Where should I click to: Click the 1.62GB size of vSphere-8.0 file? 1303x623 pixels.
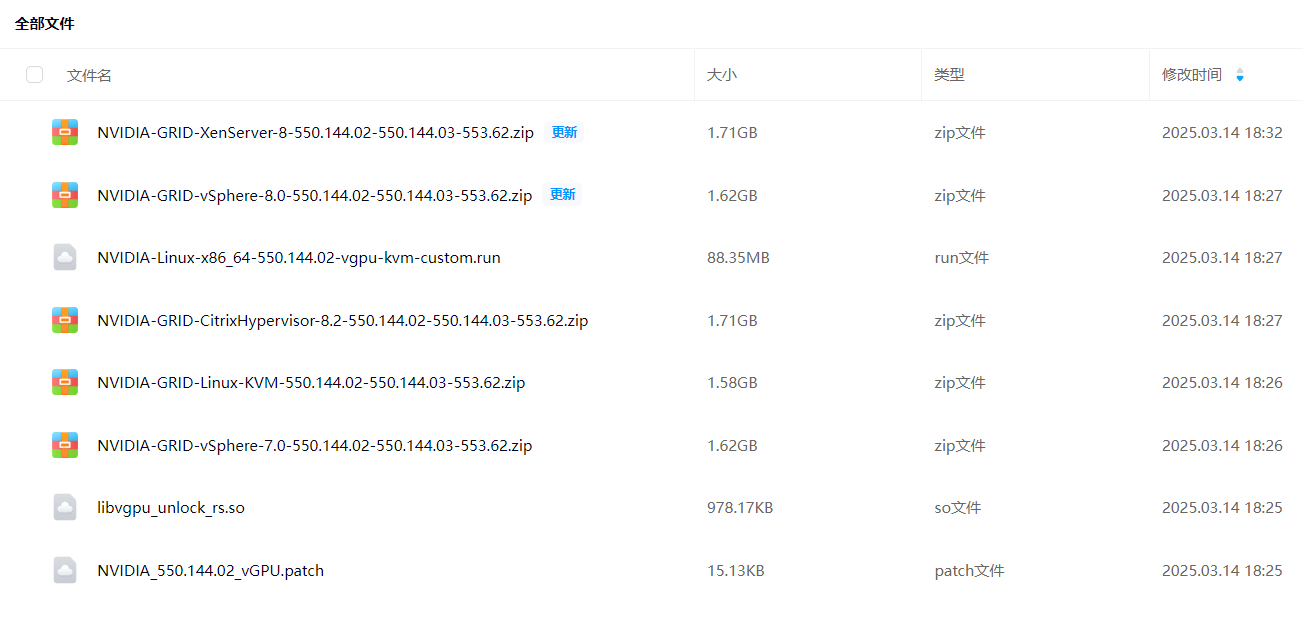tap(732, 196)
